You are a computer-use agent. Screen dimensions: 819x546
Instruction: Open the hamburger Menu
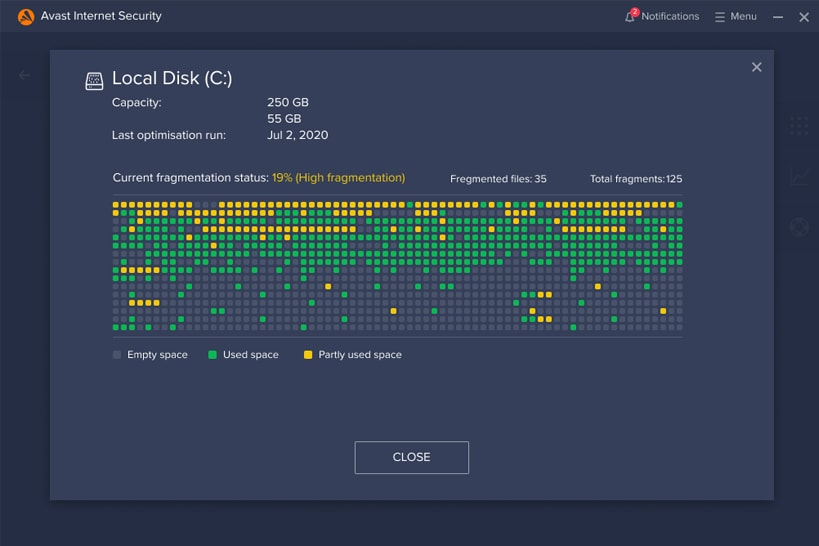pos(735,17)
